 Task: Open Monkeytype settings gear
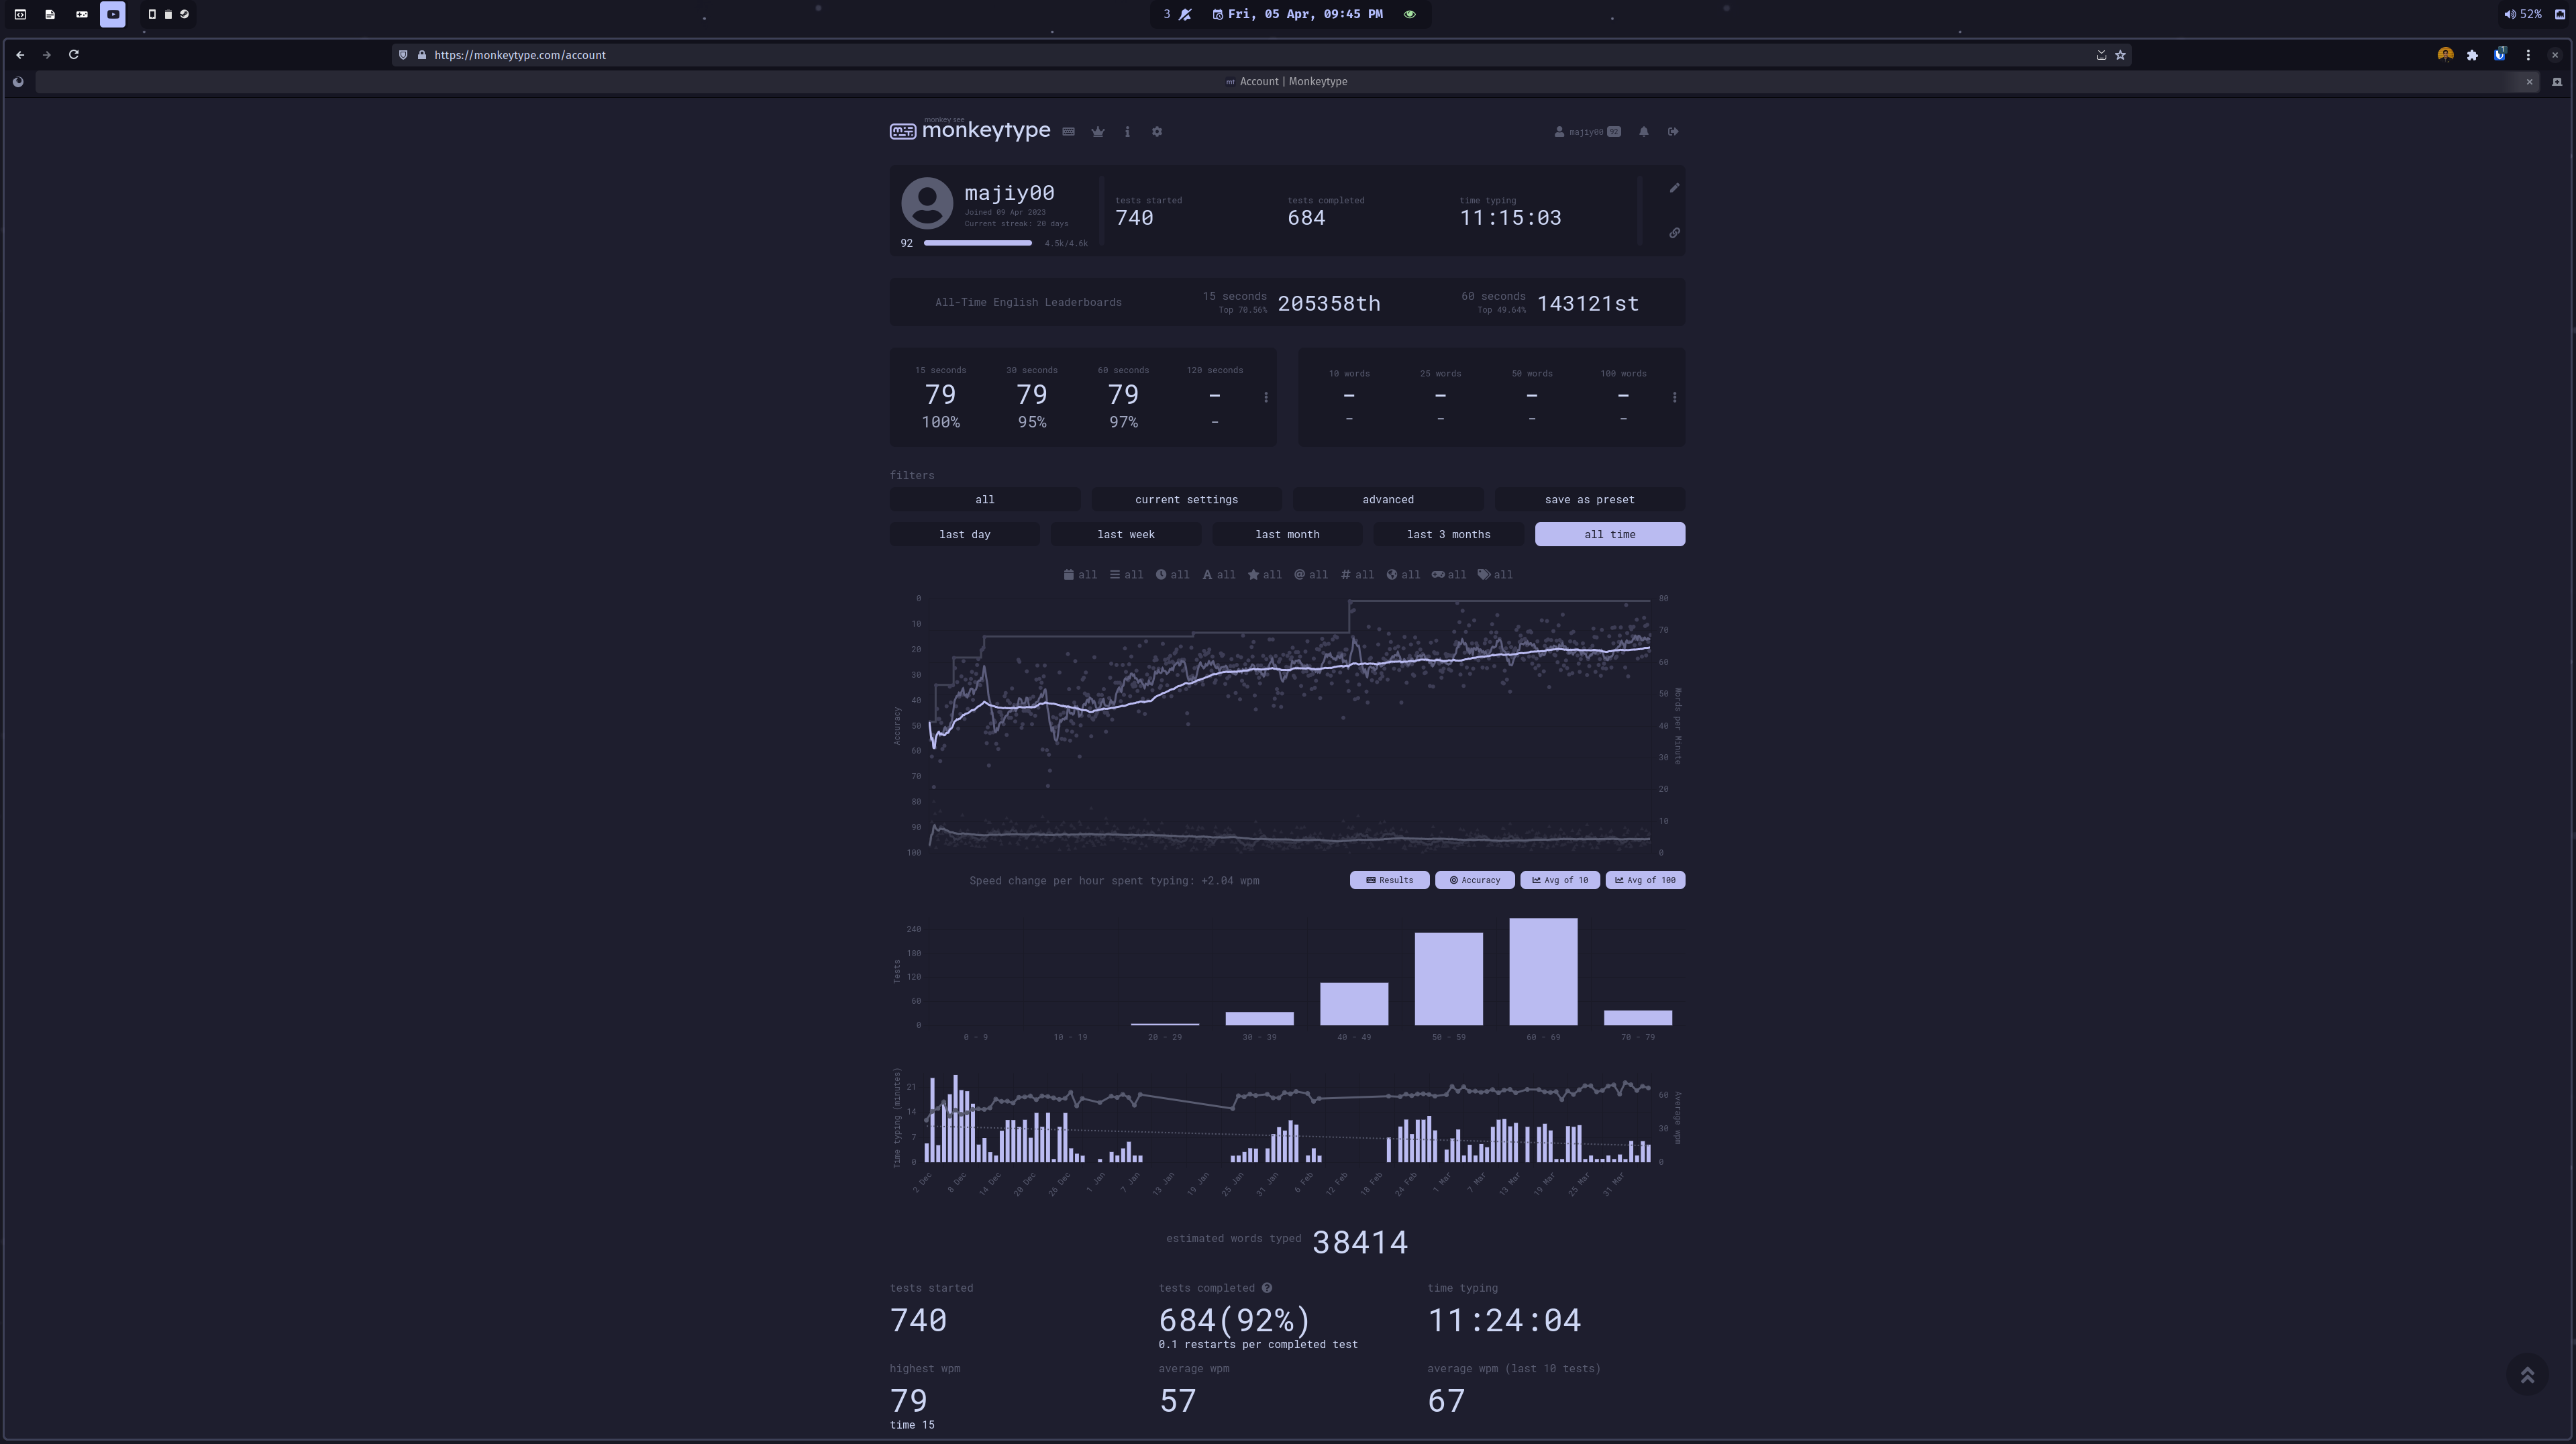pos(1157,132)
